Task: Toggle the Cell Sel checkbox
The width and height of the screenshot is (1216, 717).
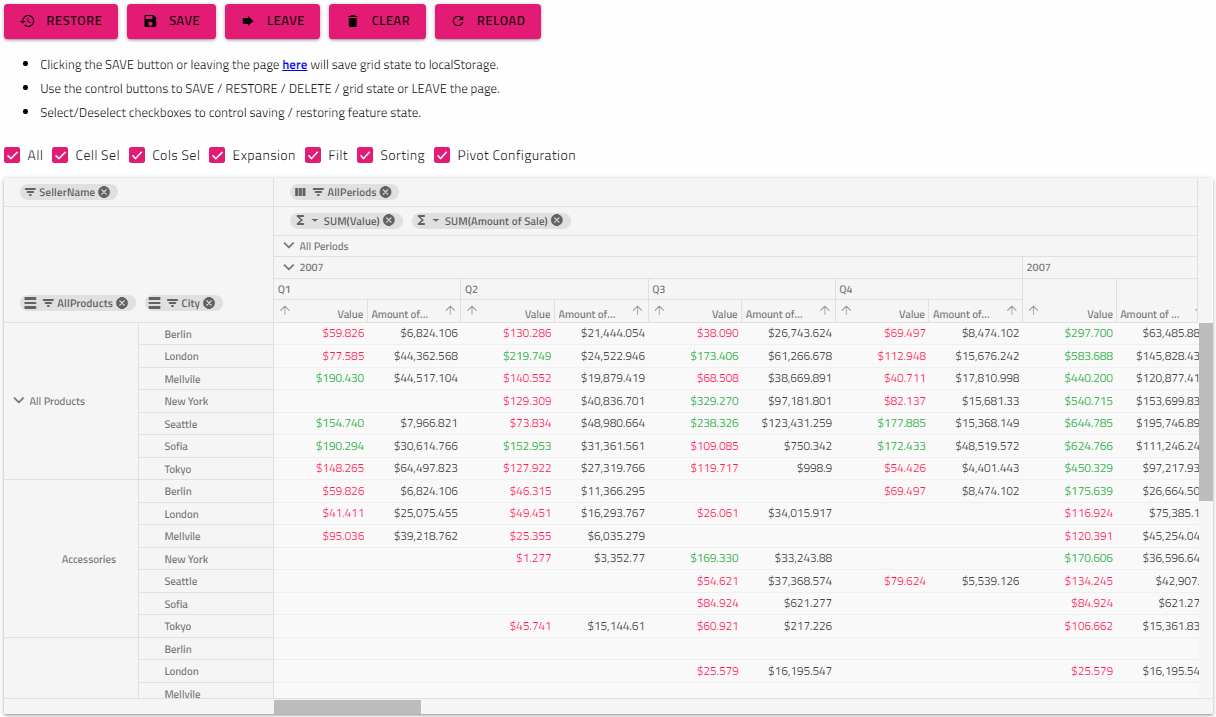Action: click(x=62, y=155)
